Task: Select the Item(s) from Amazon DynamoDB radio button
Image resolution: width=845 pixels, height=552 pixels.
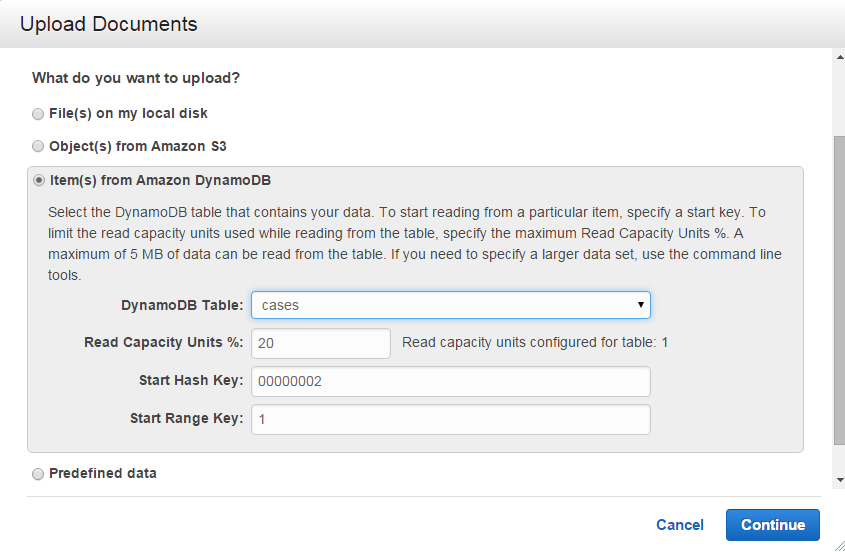Action: coord(38,181)
